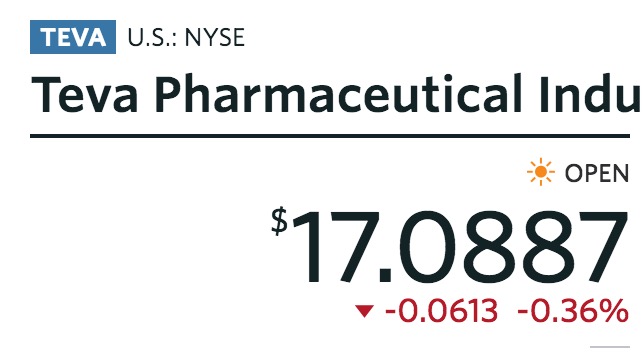Click the word Pharmaceutical in the heading
Image resolution: width=644 pixels, height=361 pixels.
[x=338, y=94]
